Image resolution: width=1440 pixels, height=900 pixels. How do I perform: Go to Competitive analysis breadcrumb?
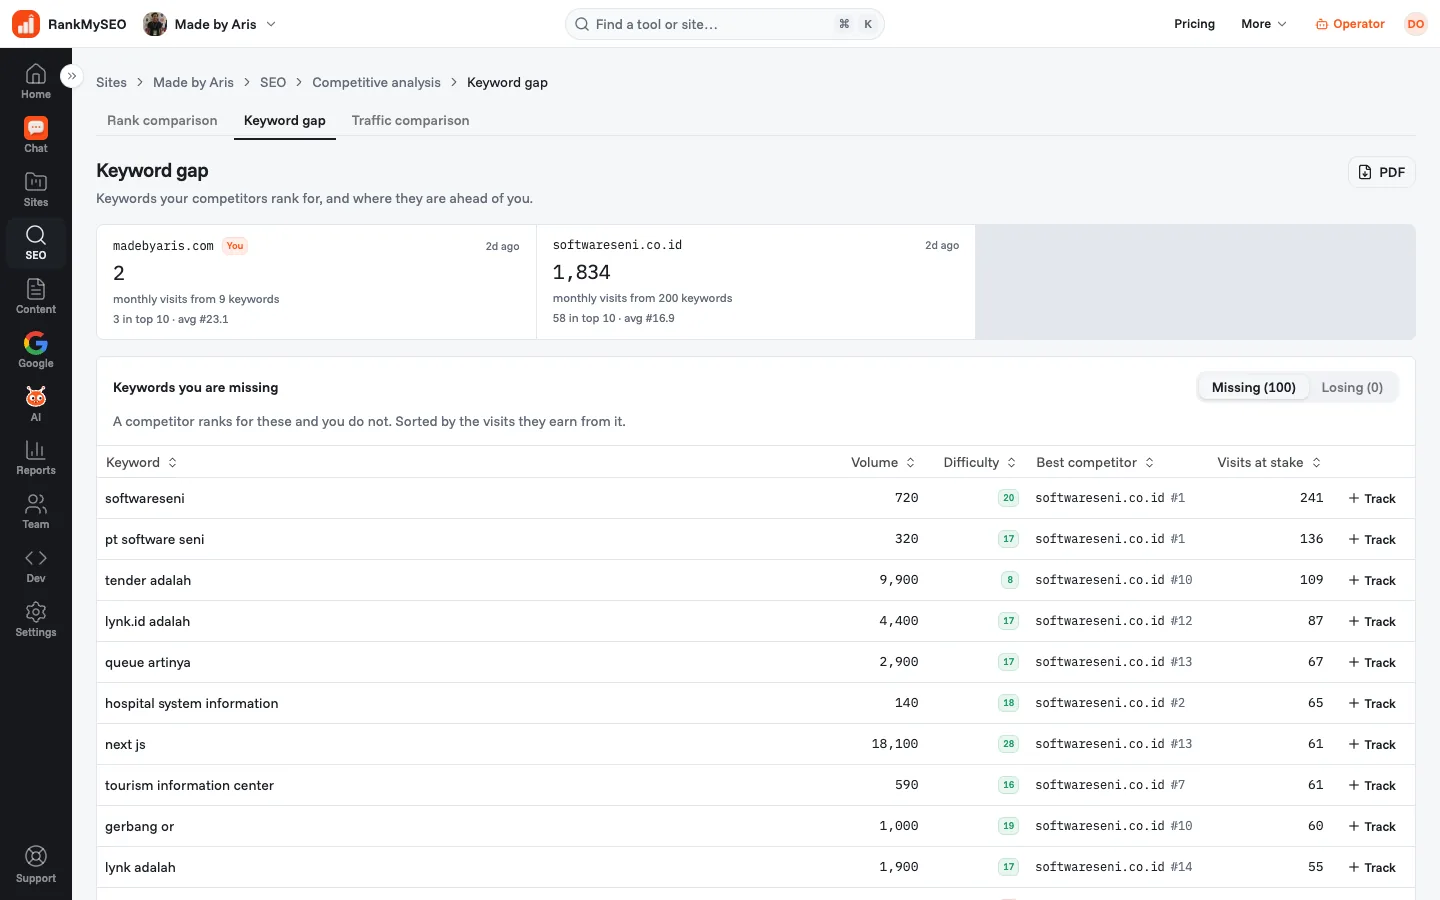(x=376, y=82)
